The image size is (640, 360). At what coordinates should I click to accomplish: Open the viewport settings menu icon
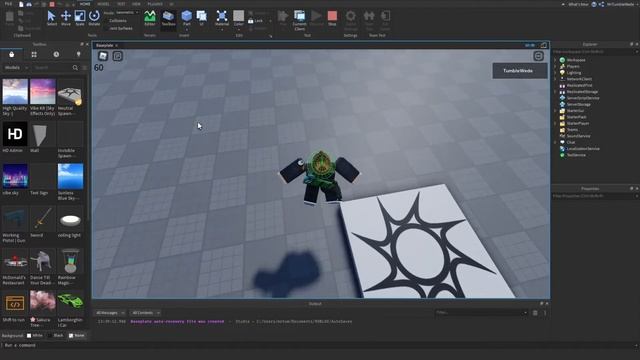tap(538, 56)
